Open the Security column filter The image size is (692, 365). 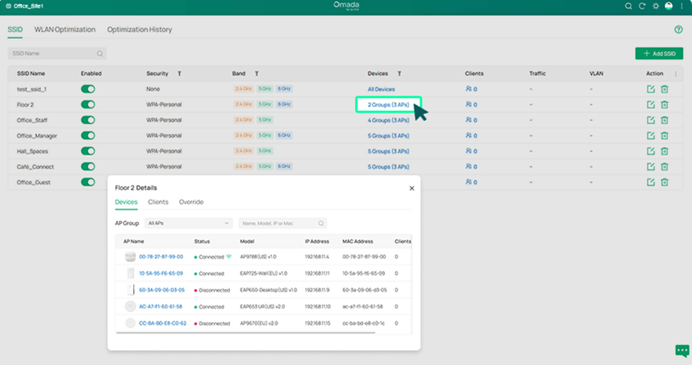pos(179,74)
